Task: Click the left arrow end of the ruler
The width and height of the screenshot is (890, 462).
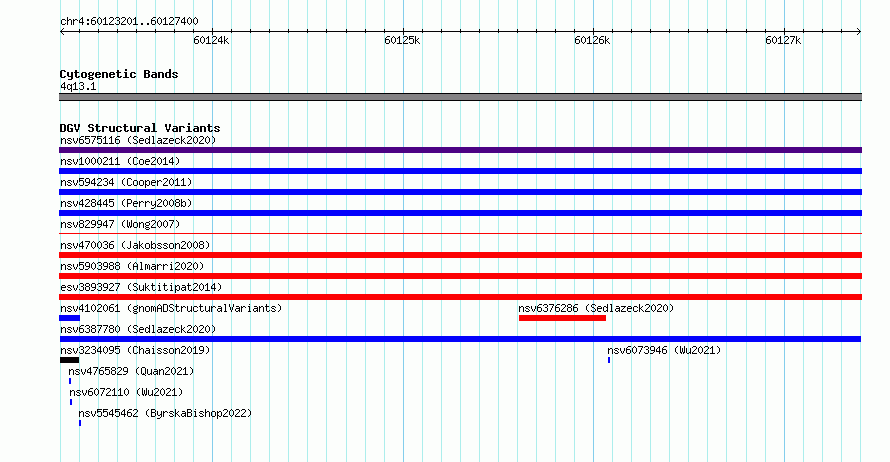Action: click(x=62, y=32)
